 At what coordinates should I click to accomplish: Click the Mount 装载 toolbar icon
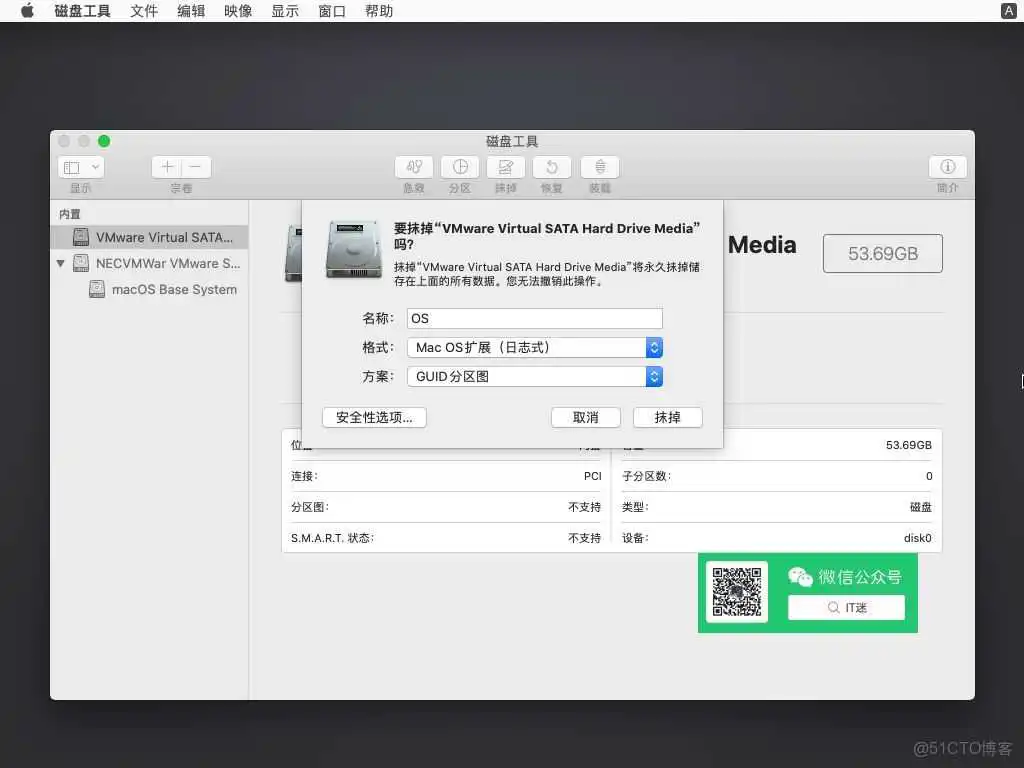click(x=600, y=167)
